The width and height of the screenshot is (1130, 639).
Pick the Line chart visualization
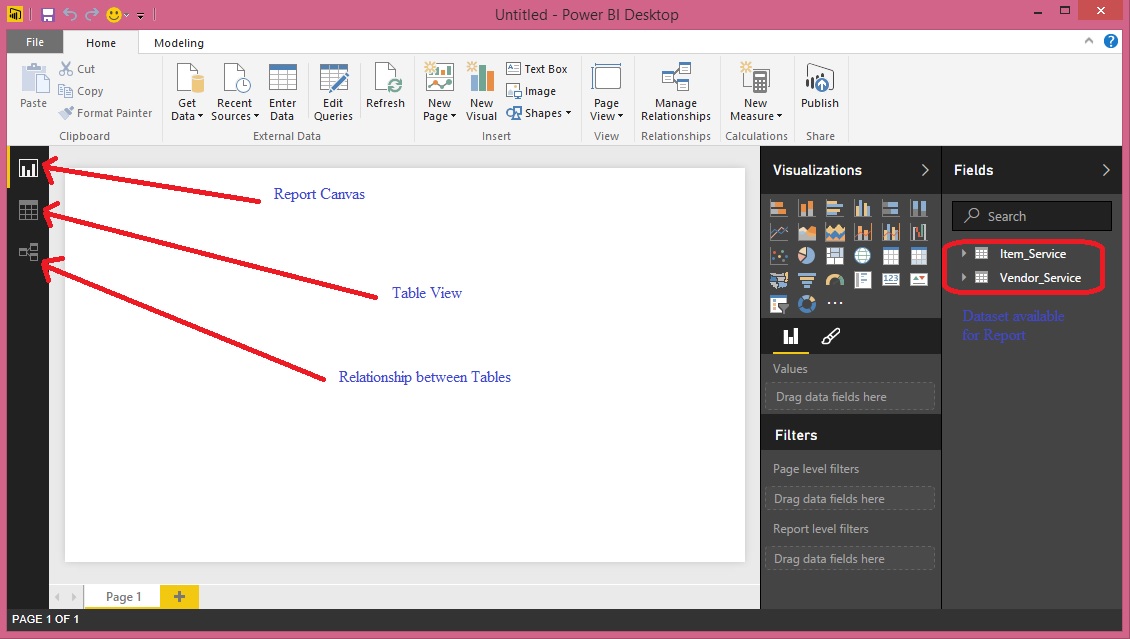click(x=779, y=231)
